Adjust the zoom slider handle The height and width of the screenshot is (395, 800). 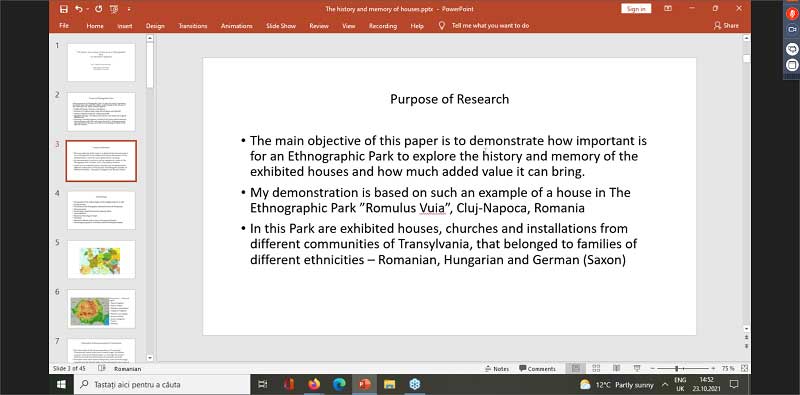pos(677,368)
